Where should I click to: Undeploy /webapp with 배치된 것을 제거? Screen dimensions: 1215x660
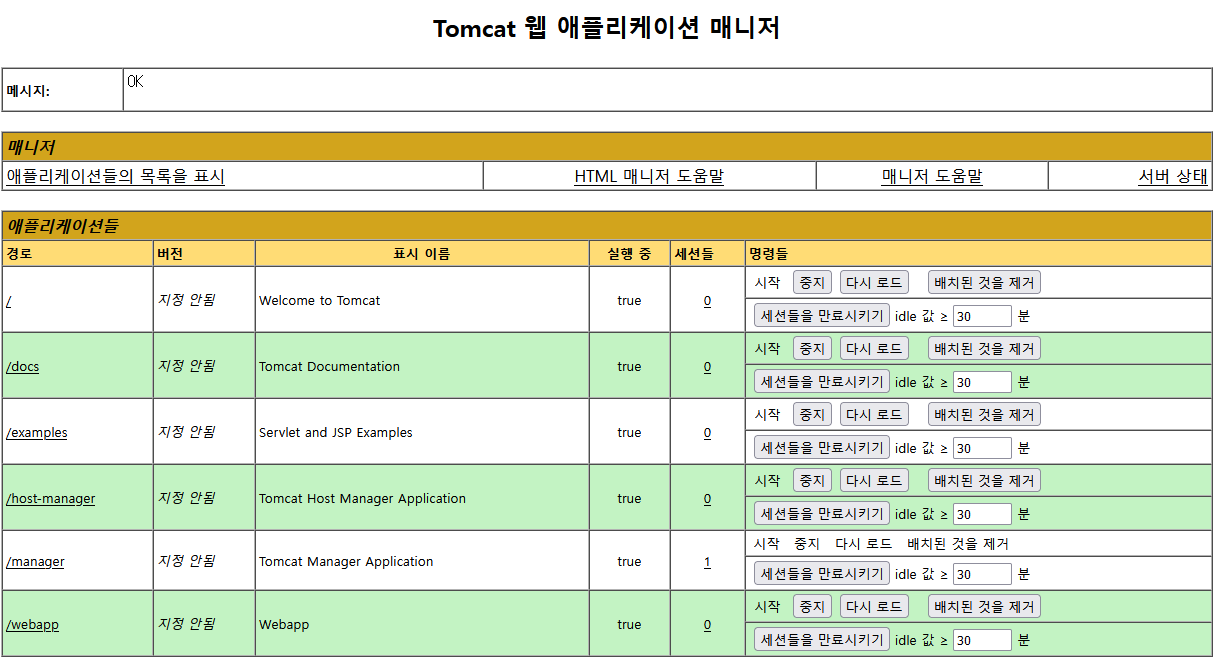985,607
